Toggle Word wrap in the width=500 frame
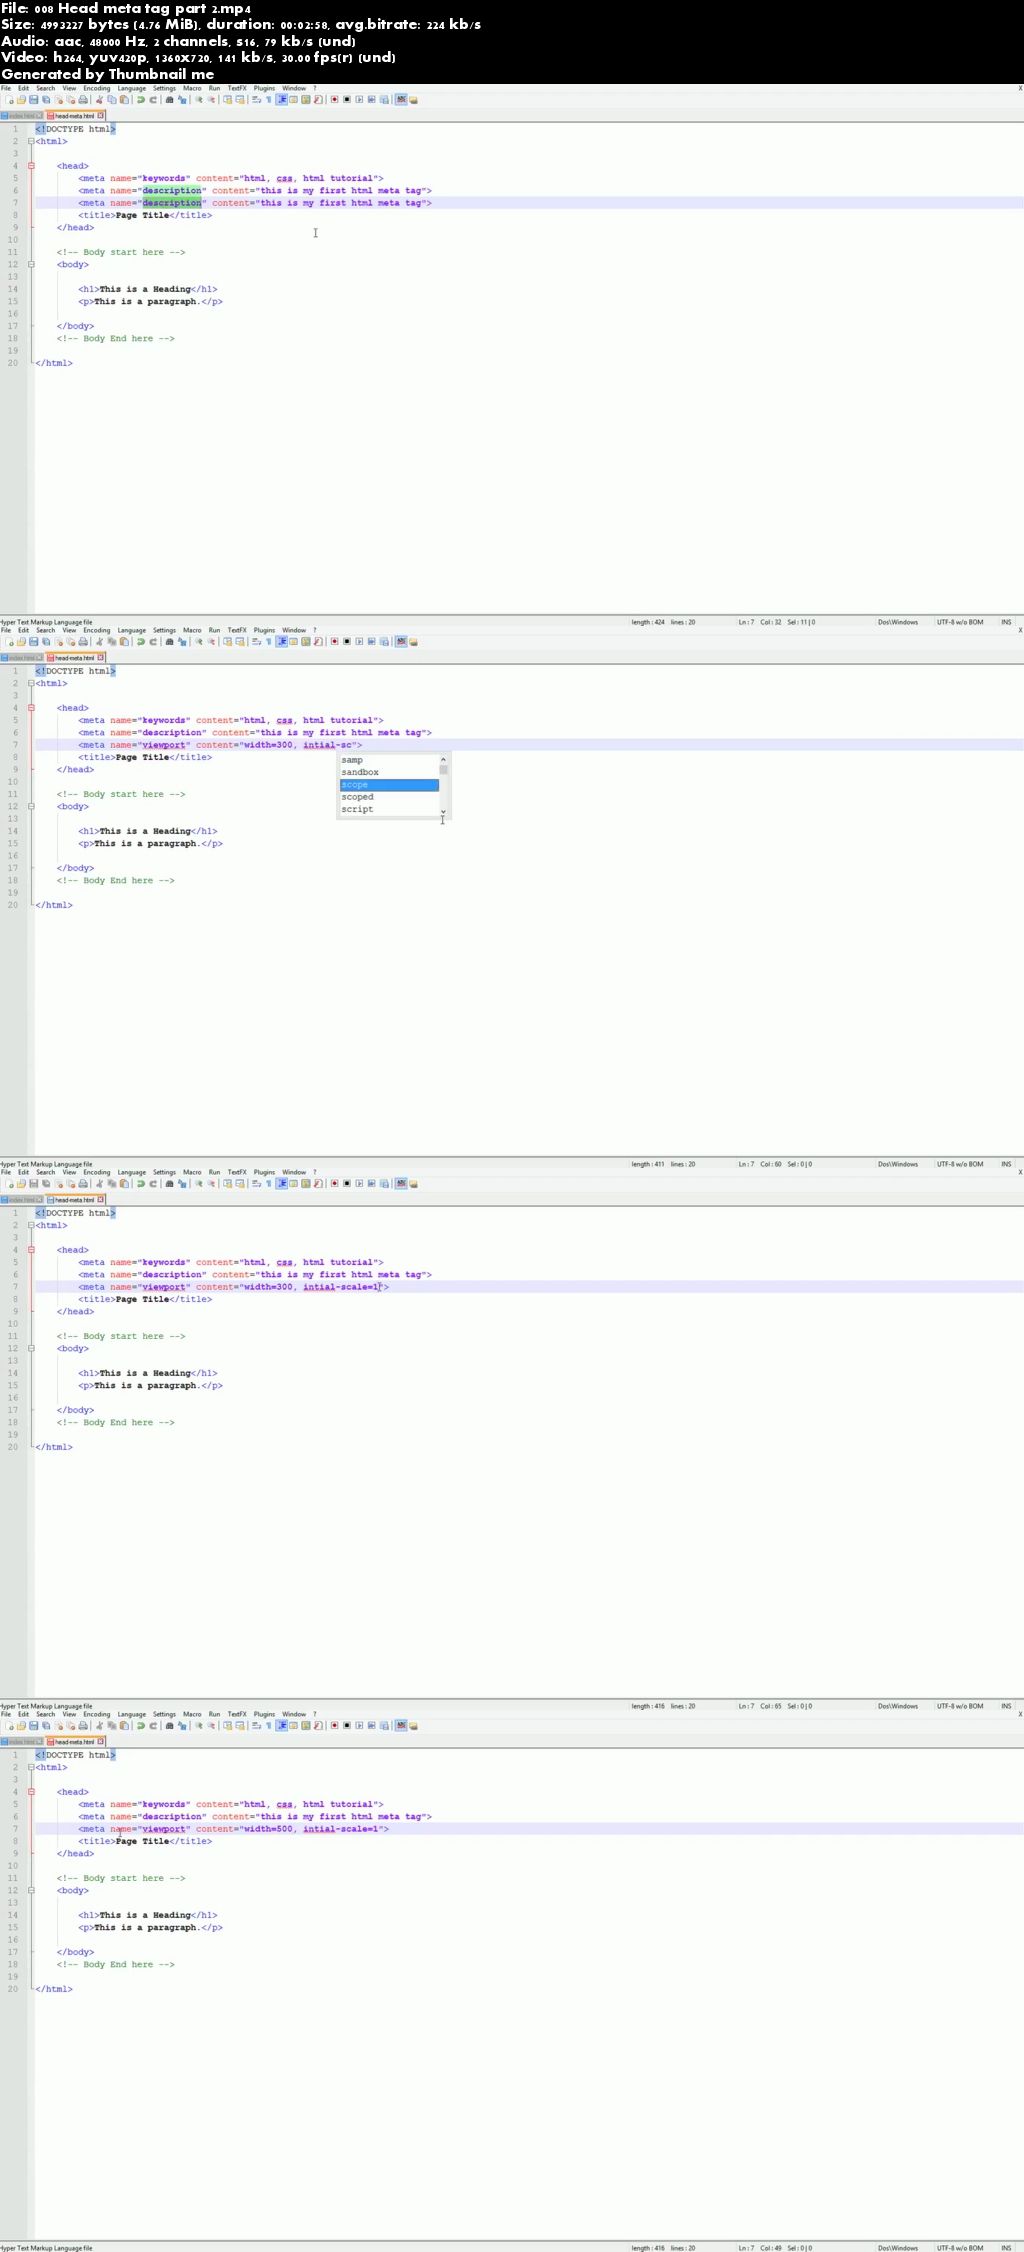This screenshot has width=1024, height=2252. pos(256,1725)
